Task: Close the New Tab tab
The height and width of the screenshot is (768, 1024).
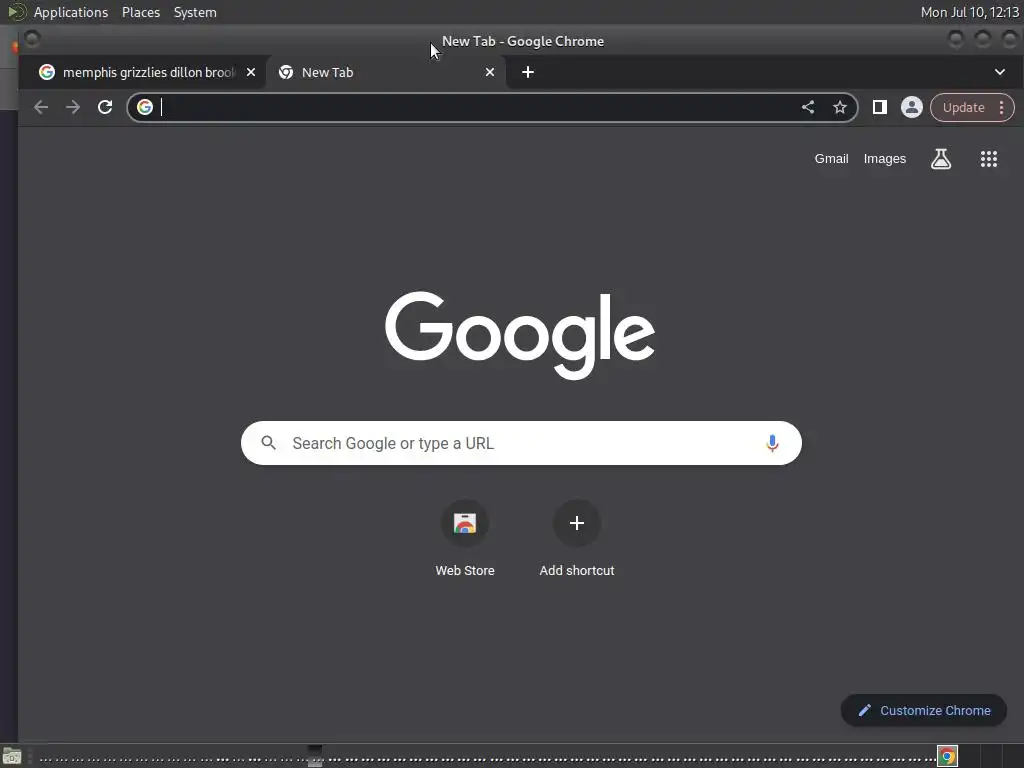Action: point(490,72)
